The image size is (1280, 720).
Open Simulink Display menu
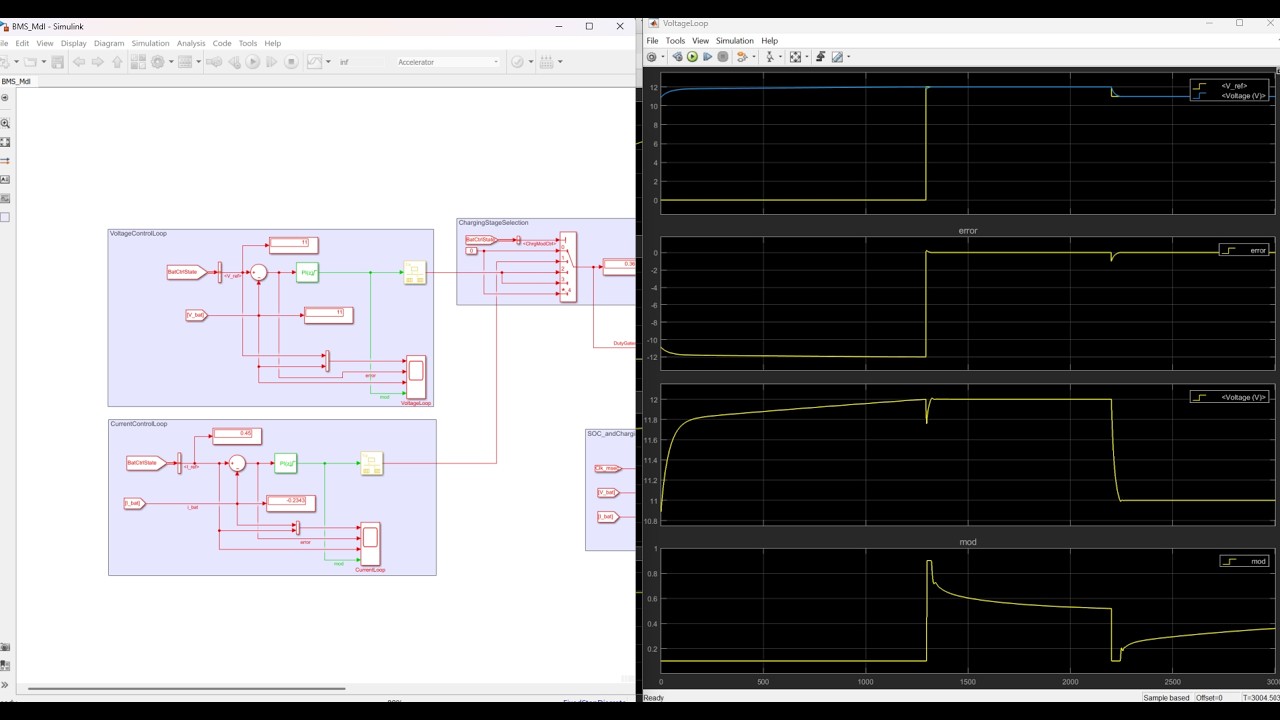tap(74, 43)
